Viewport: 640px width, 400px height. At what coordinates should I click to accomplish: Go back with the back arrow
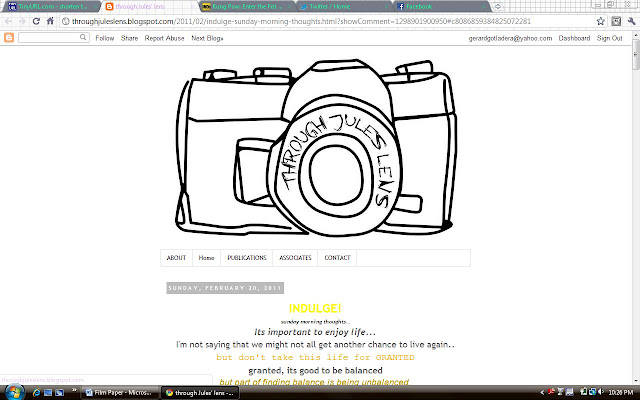point(9,21)
